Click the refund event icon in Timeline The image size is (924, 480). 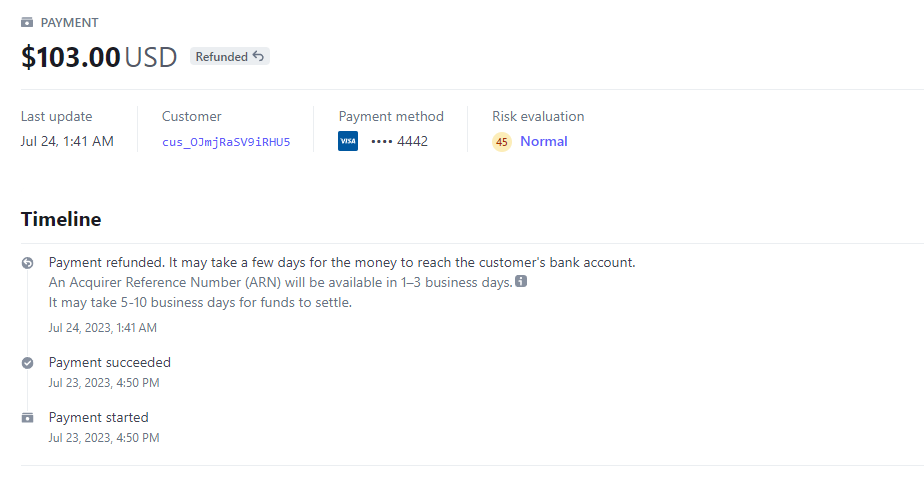(x=28, y=263)
